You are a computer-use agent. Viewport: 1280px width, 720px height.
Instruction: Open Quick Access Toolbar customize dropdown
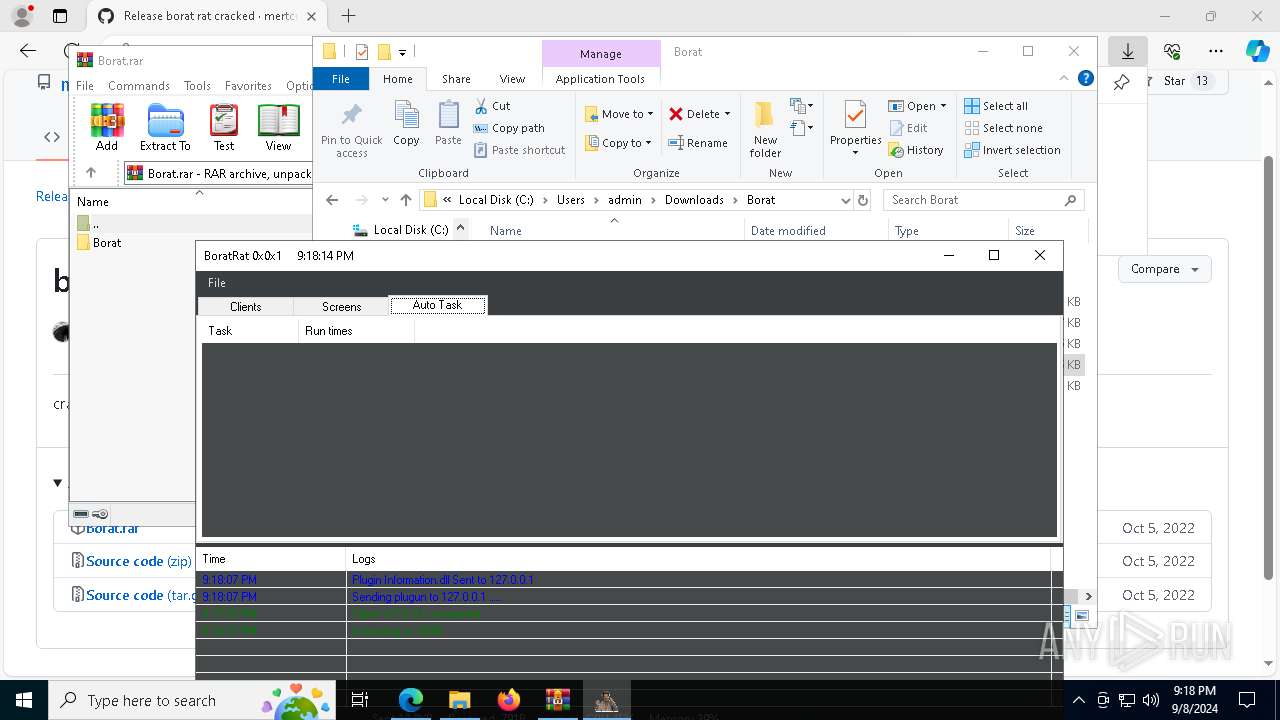[402, 52]
